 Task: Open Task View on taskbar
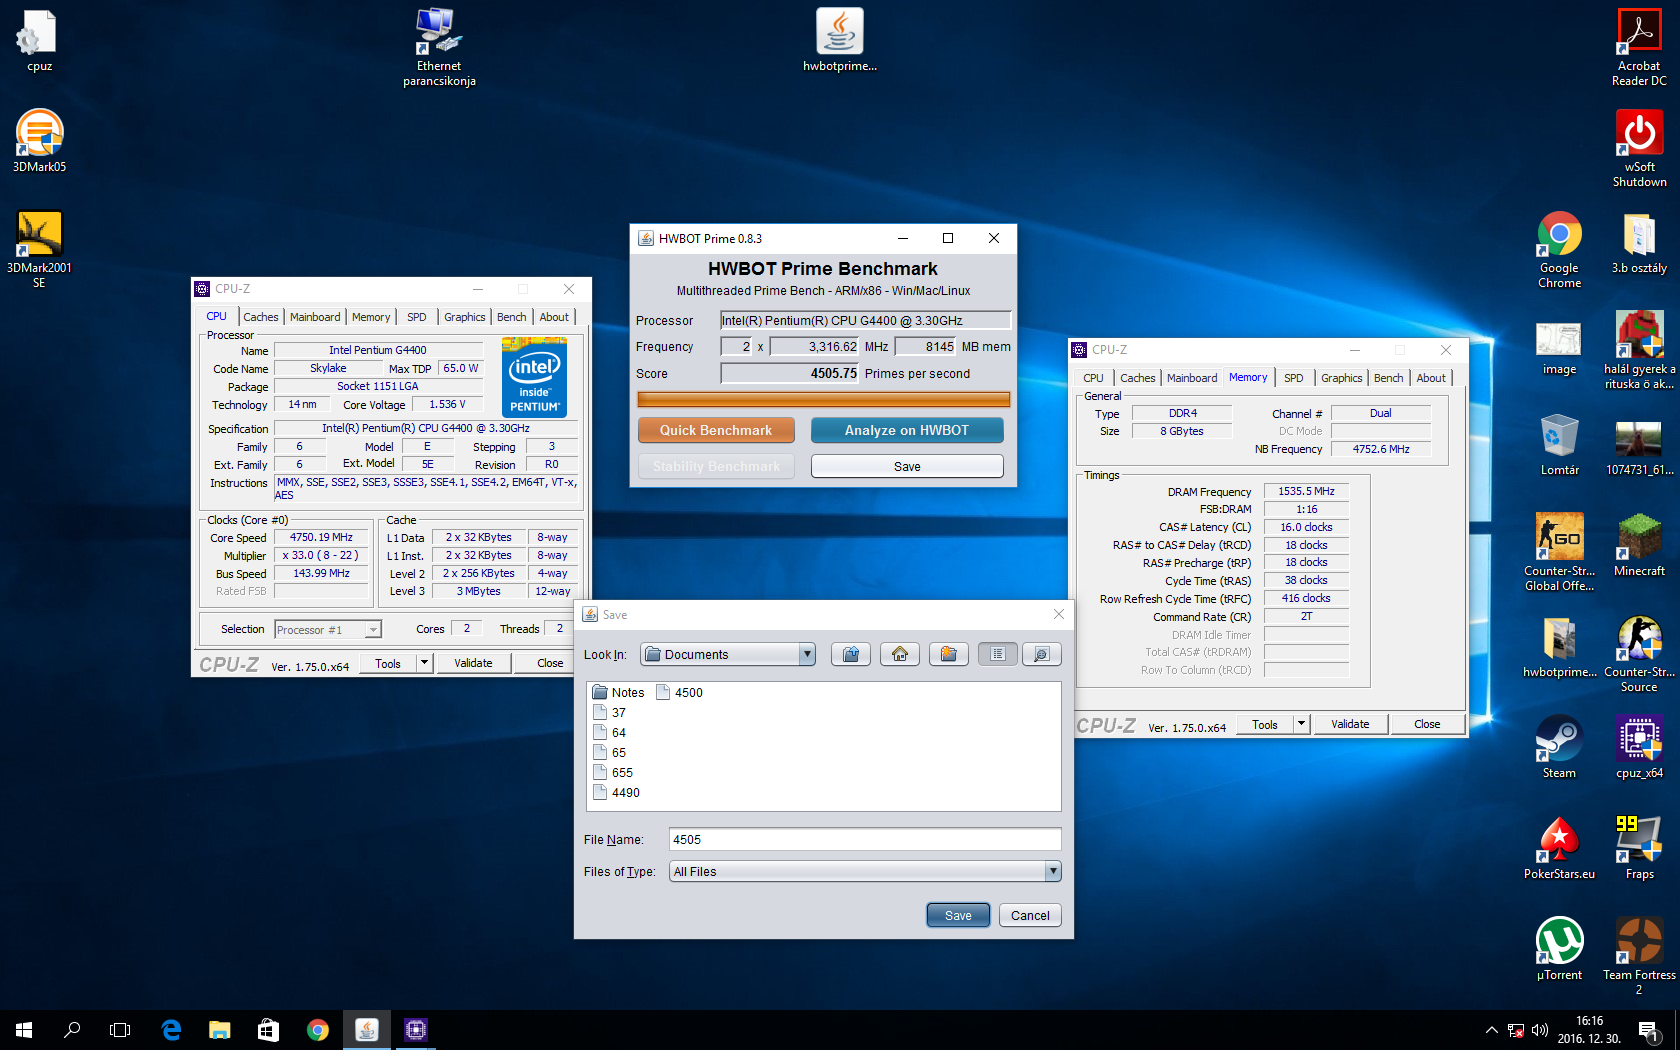point(120,1029)
